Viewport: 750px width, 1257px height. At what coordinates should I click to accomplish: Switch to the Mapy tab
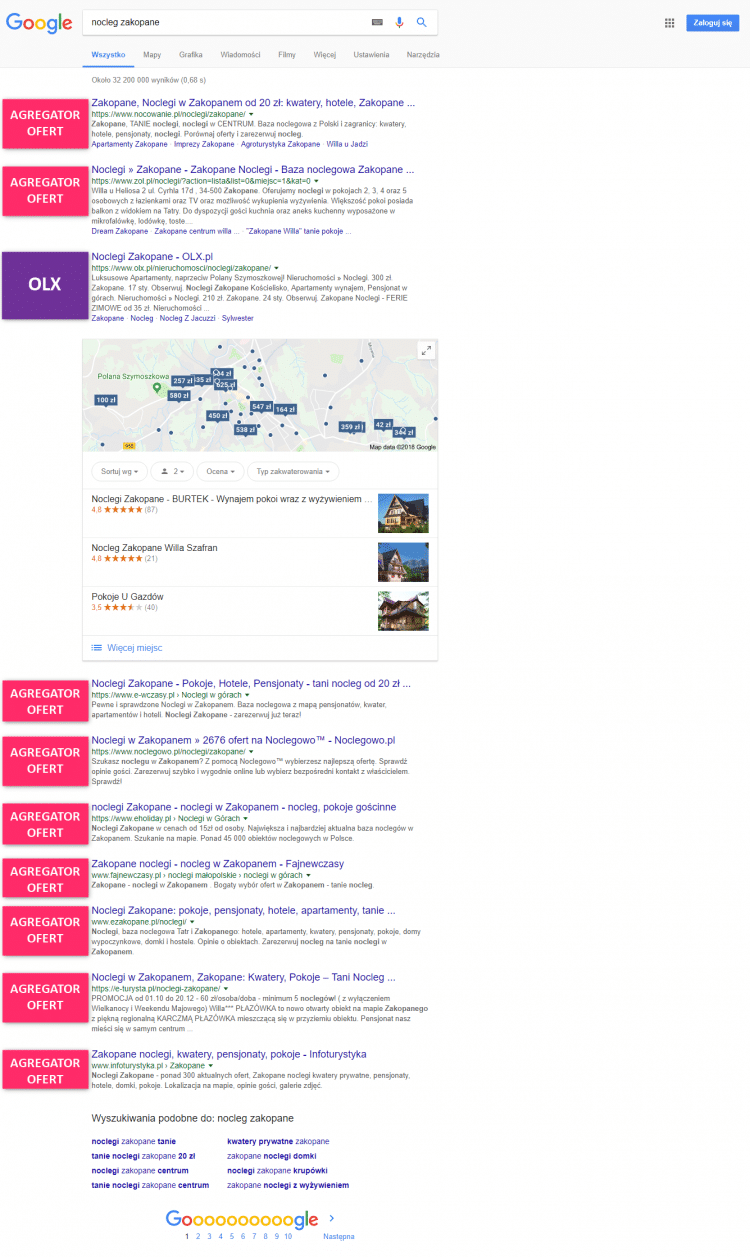click(x=152, y=54)
